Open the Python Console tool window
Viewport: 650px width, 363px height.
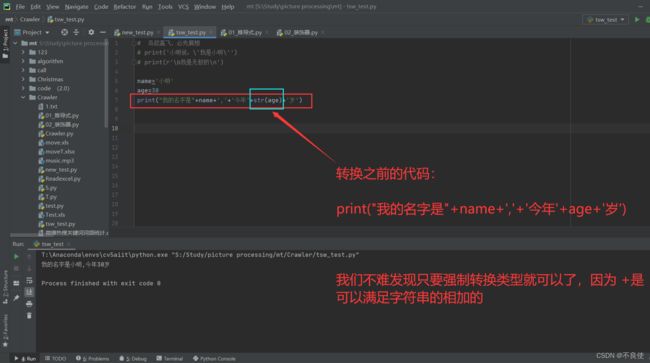pos(214,358)
